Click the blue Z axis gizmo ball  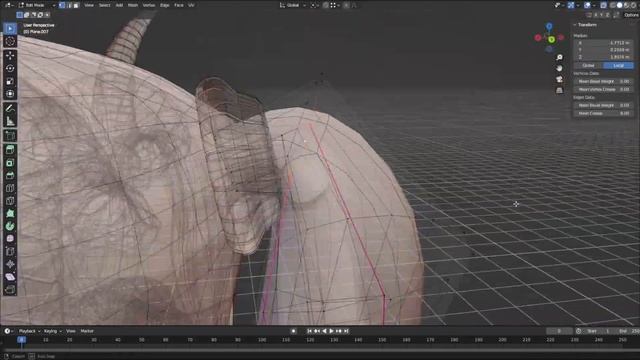[x=549, y=27]
